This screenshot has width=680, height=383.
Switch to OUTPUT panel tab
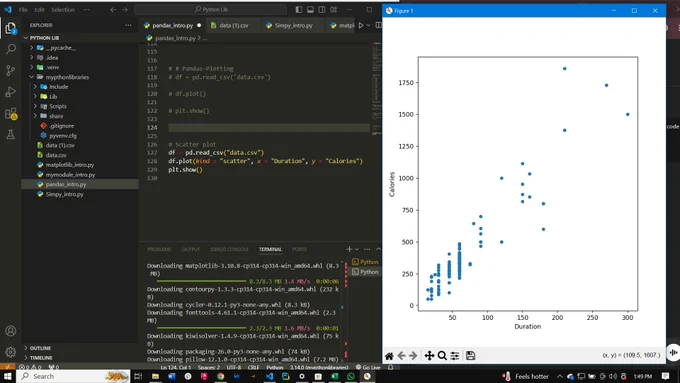[x=191, y=249]
